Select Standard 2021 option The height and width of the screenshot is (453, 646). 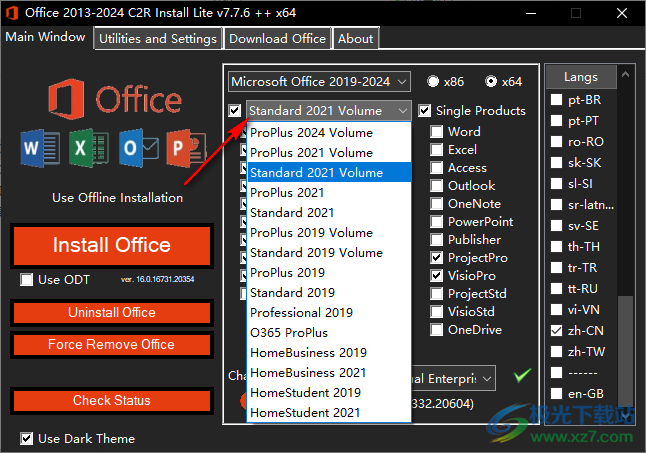tap(329, 212)
